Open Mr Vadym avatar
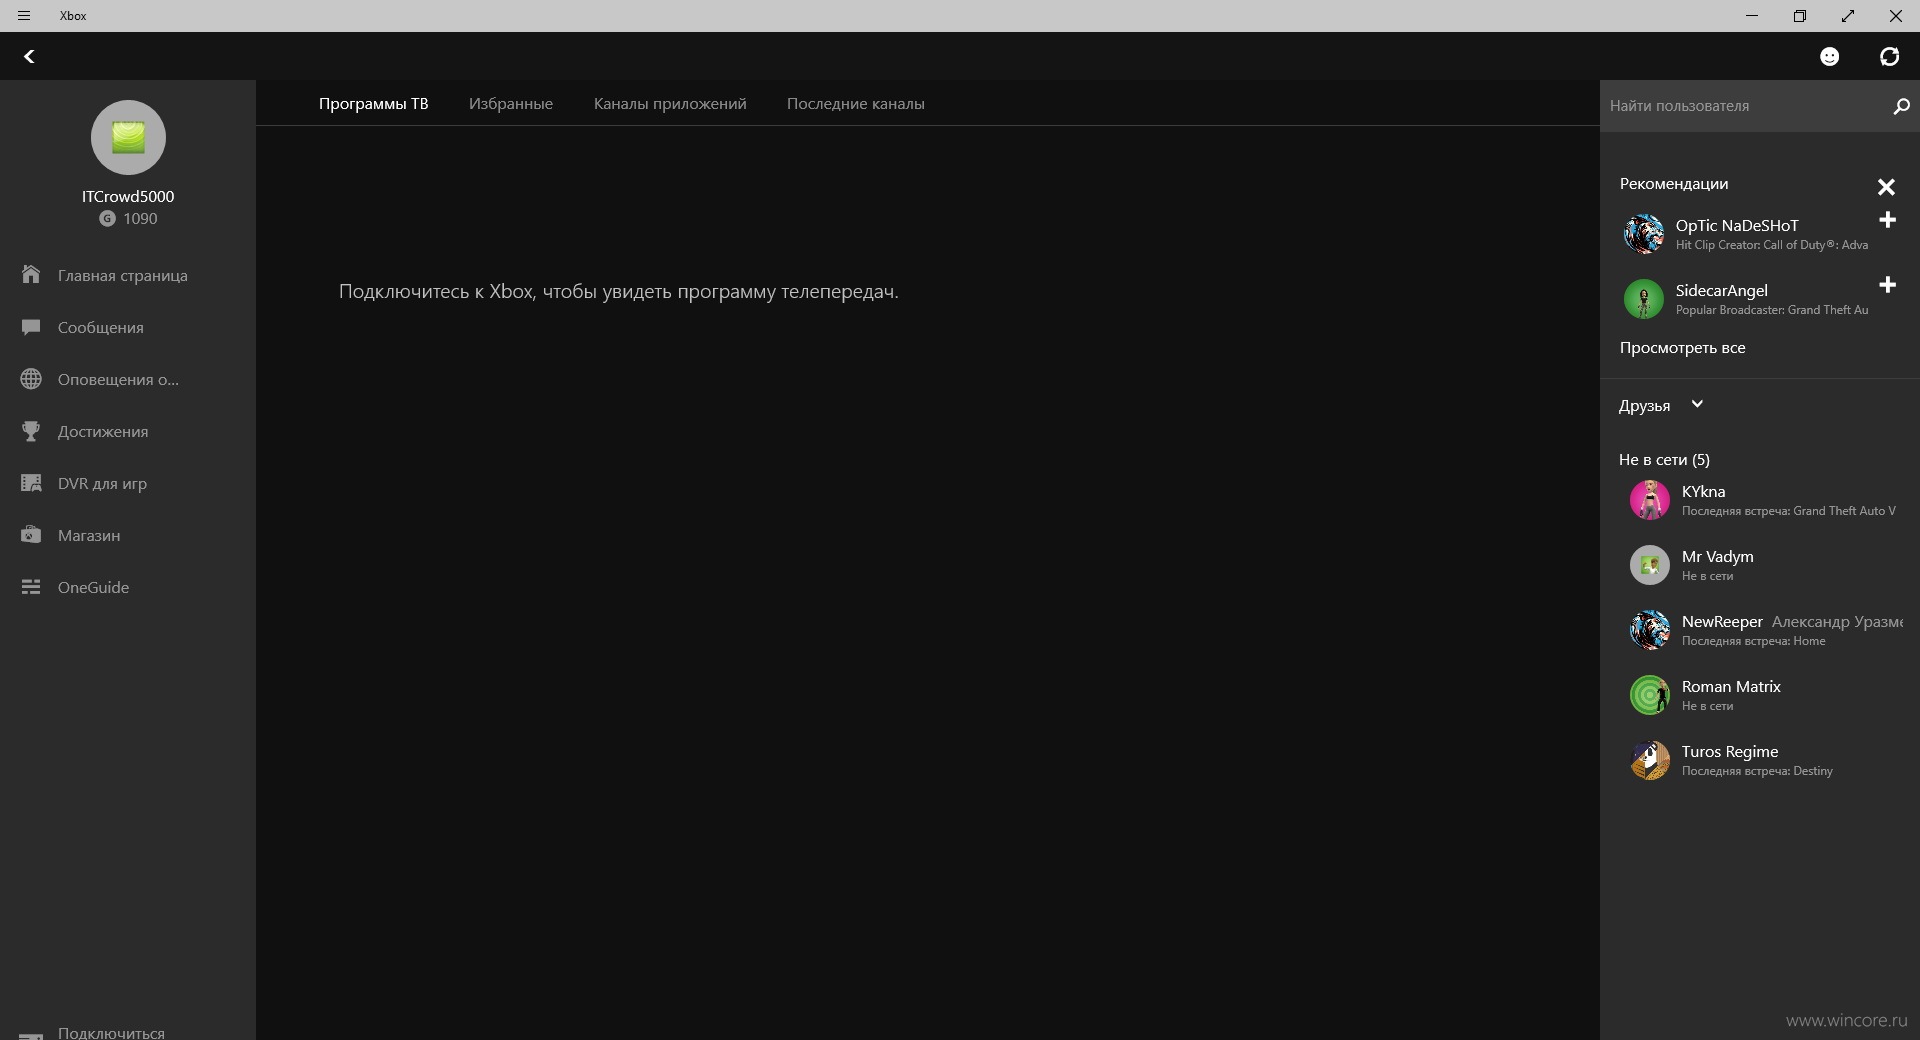 [x=1649, y=565]
